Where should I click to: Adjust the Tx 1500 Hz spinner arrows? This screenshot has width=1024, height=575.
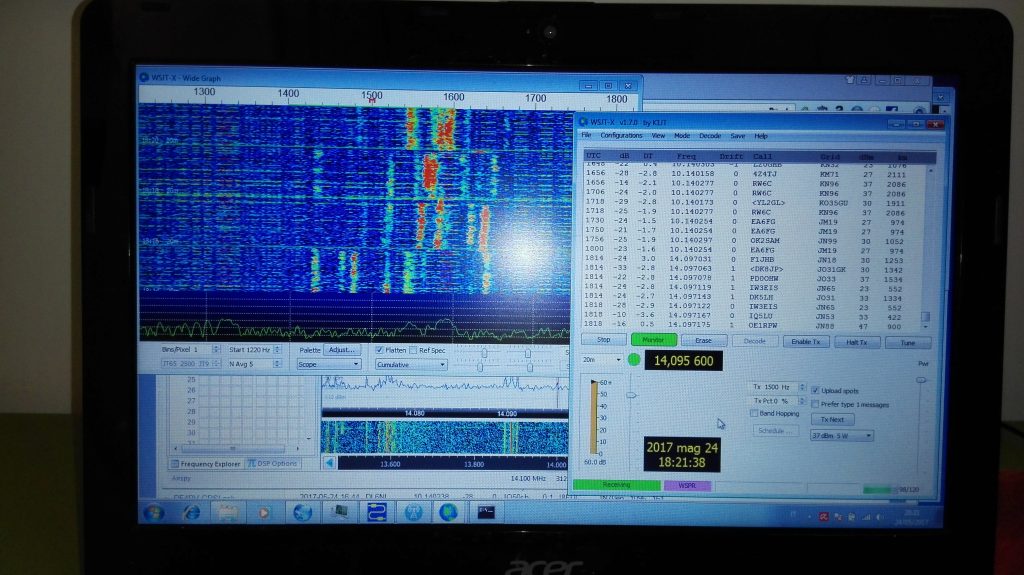[x=802, y=387]
